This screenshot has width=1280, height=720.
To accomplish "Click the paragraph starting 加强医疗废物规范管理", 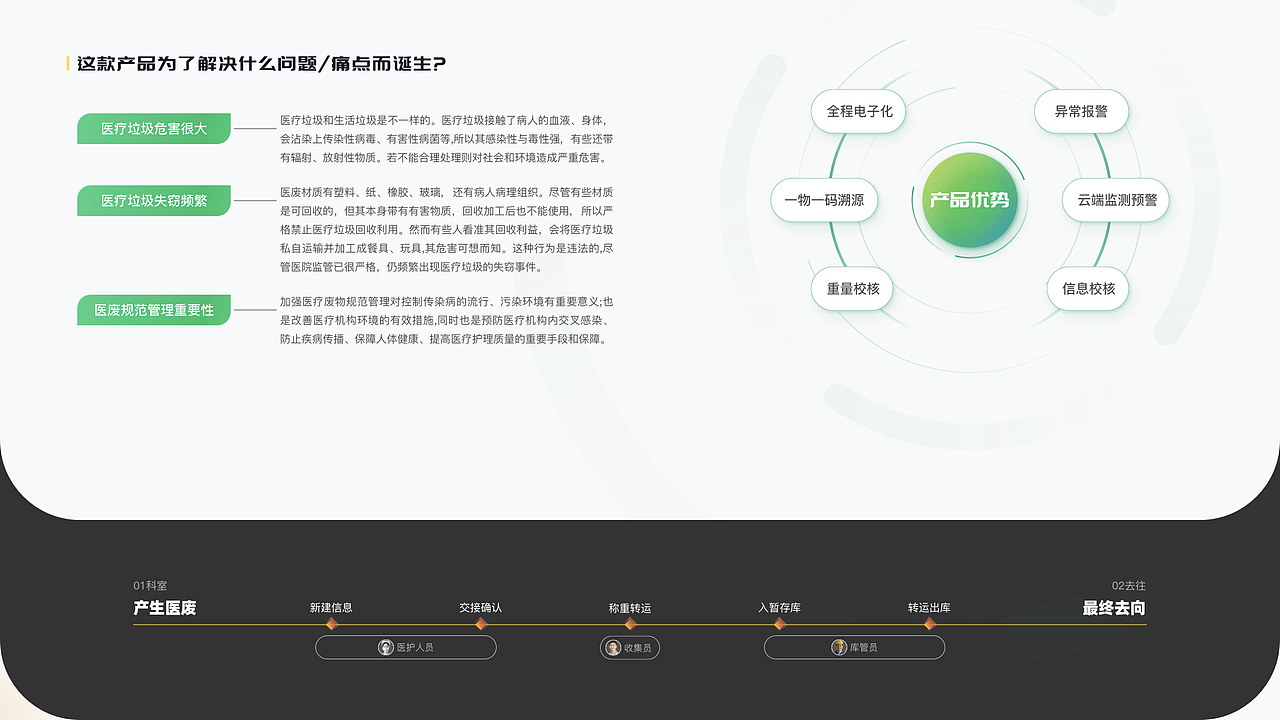I will click(447, 320).
